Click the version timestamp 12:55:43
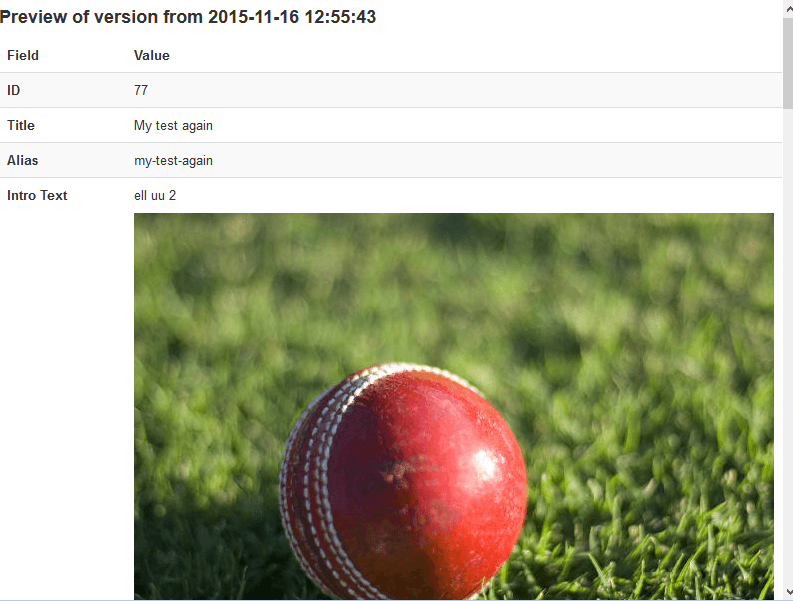 click(340, 17)
